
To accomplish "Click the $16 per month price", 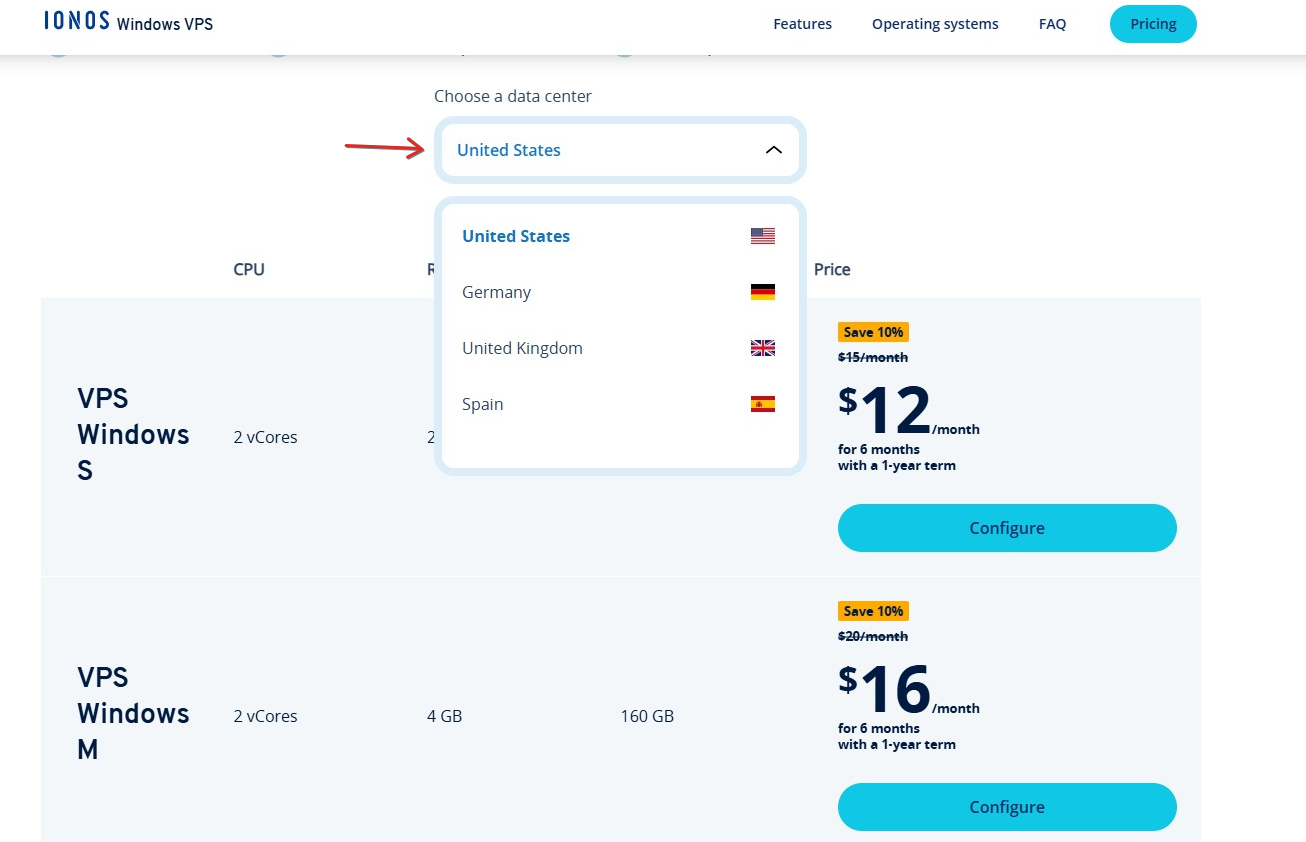I will pos(893,690).
